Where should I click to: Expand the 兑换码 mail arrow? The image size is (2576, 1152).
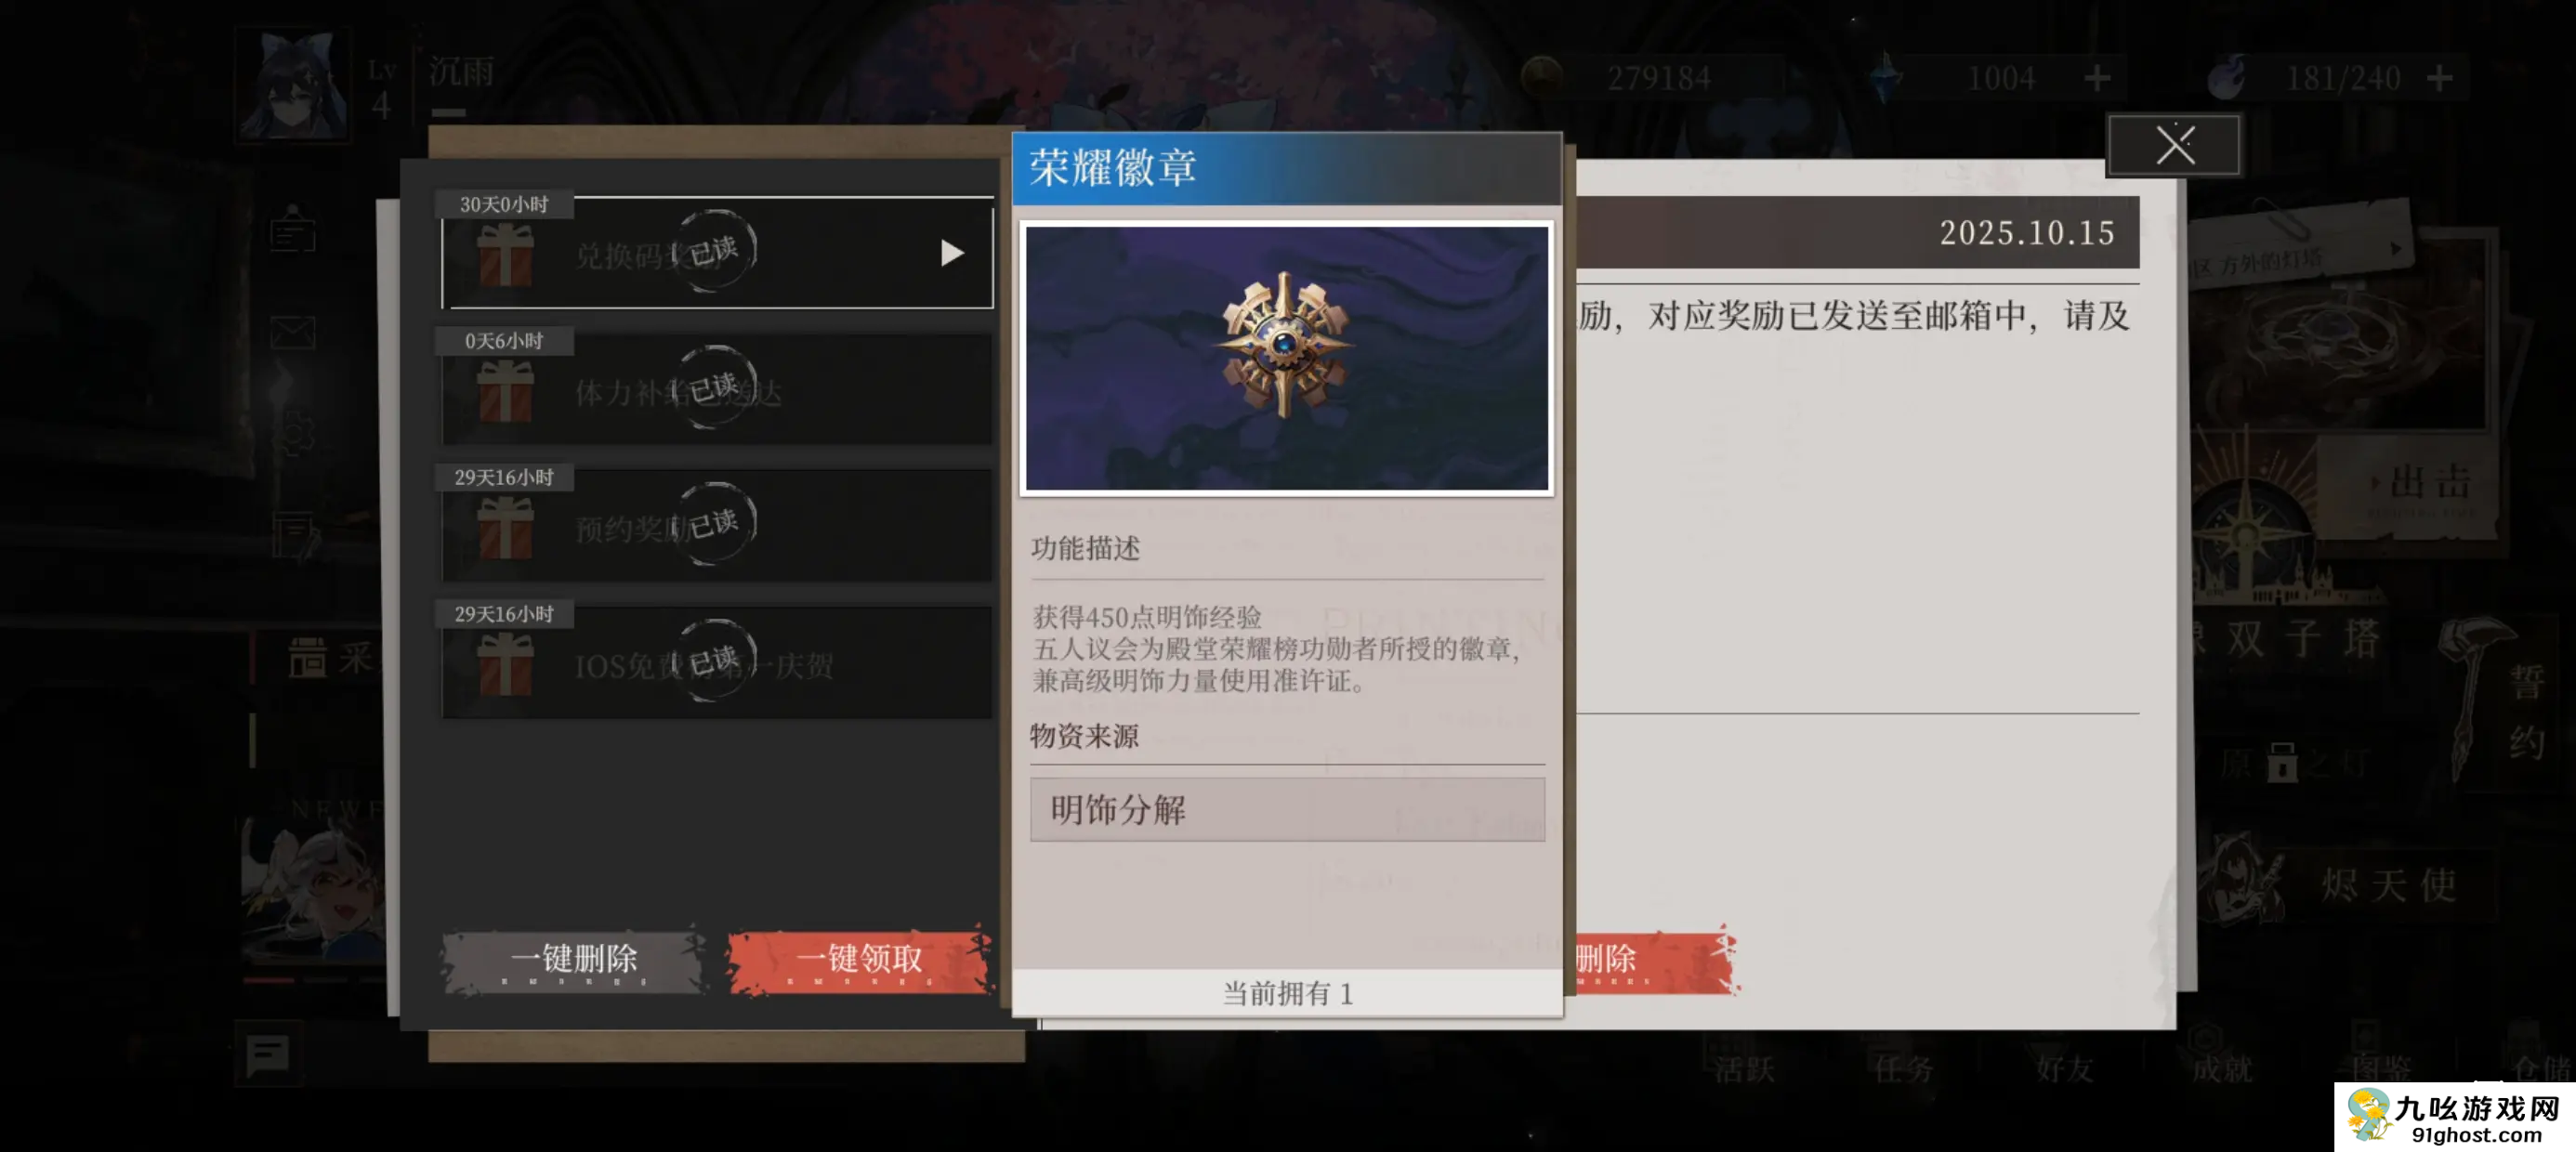click(951, 253)
